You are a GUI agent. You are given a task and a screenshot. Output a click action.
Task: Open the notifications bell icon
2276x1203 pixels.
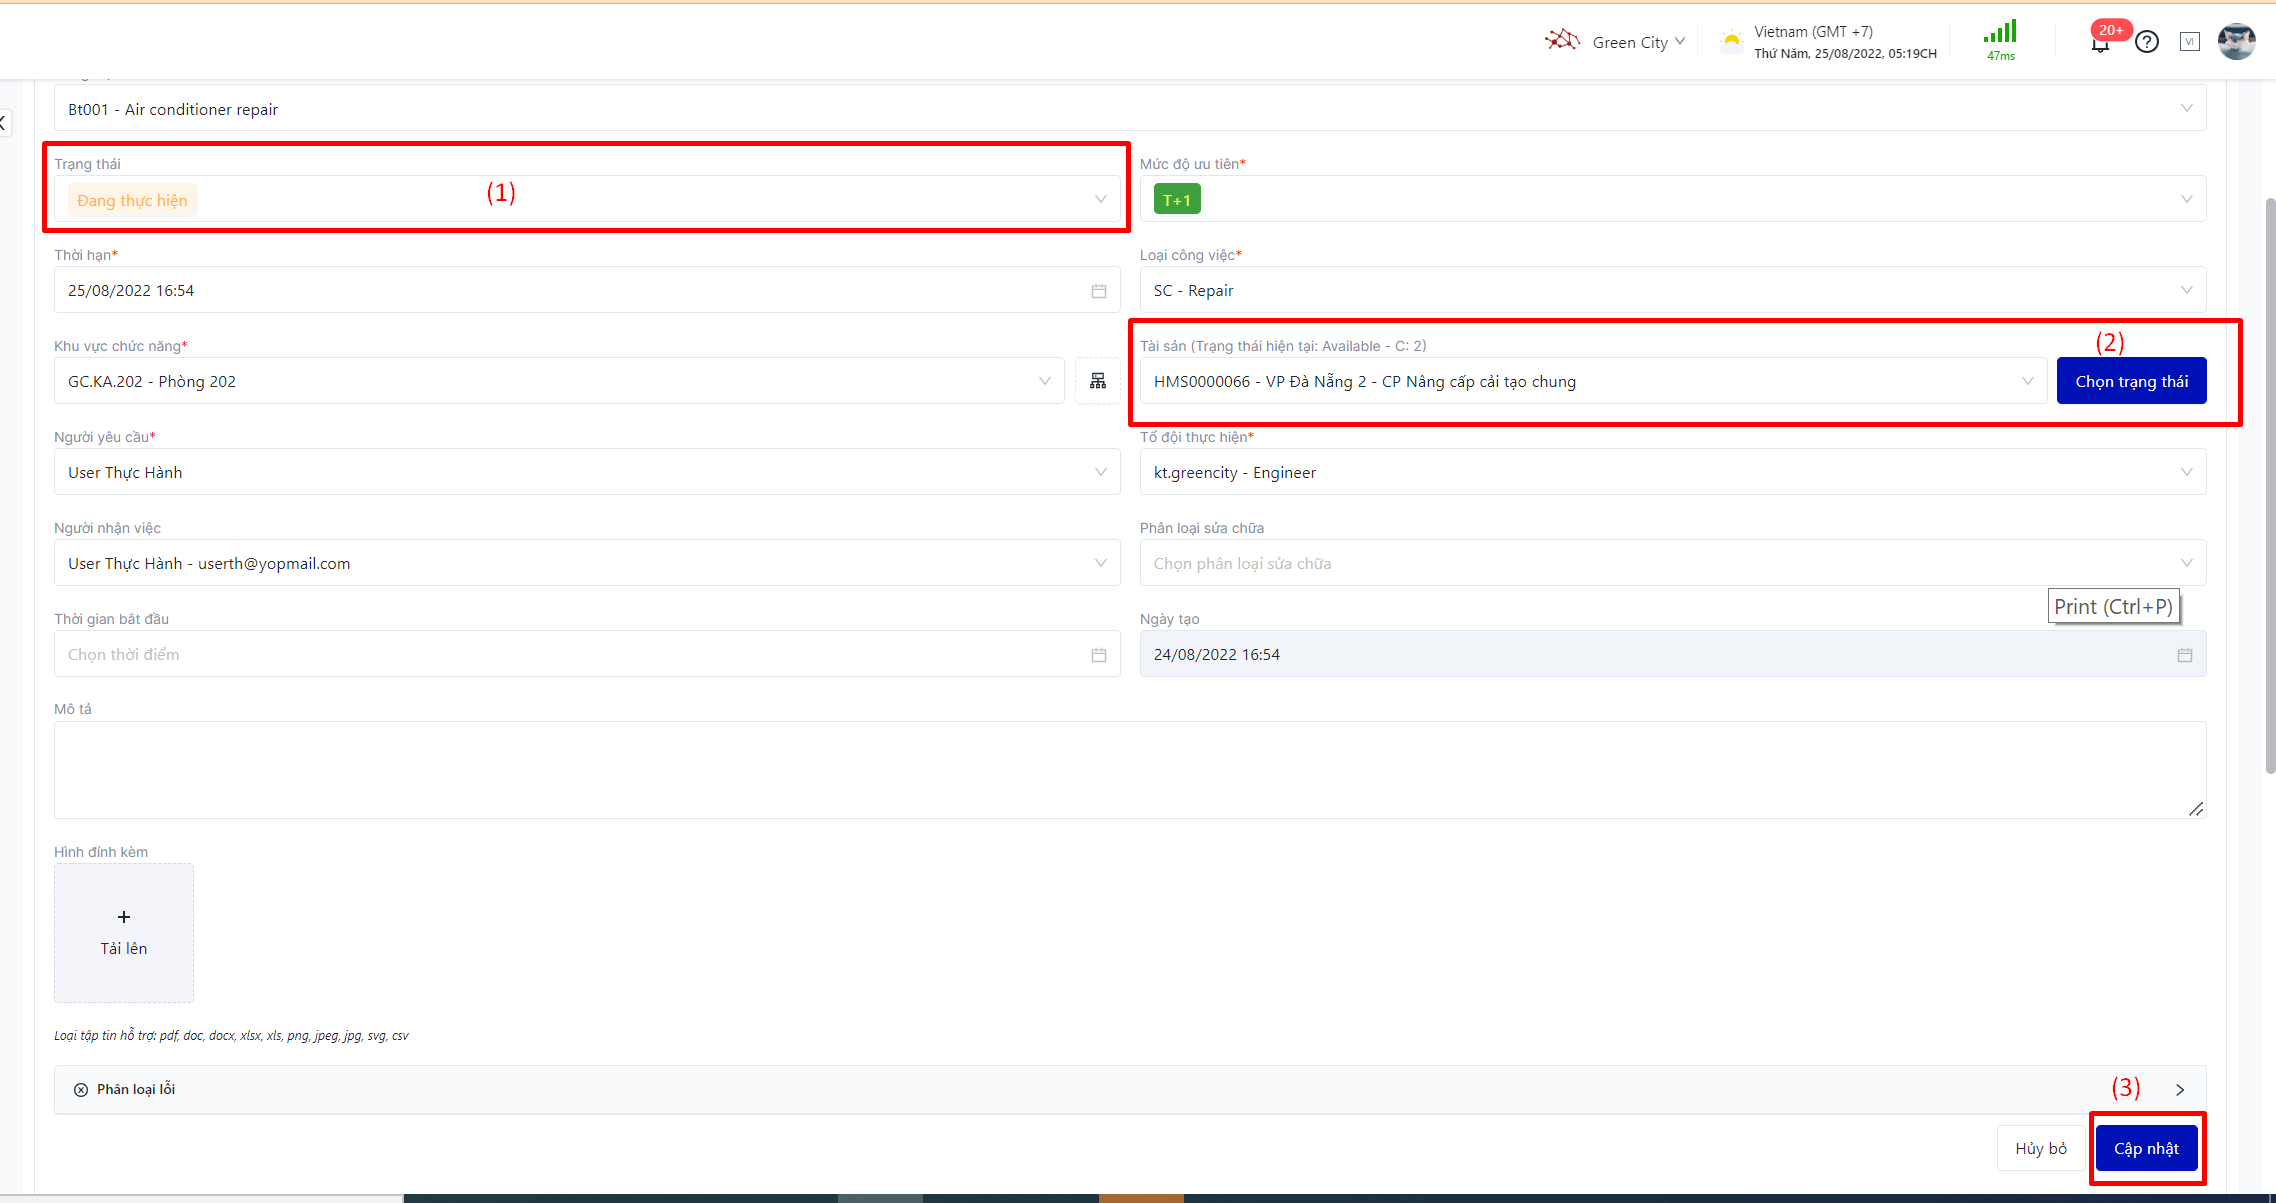click(x=2100, y=43)
